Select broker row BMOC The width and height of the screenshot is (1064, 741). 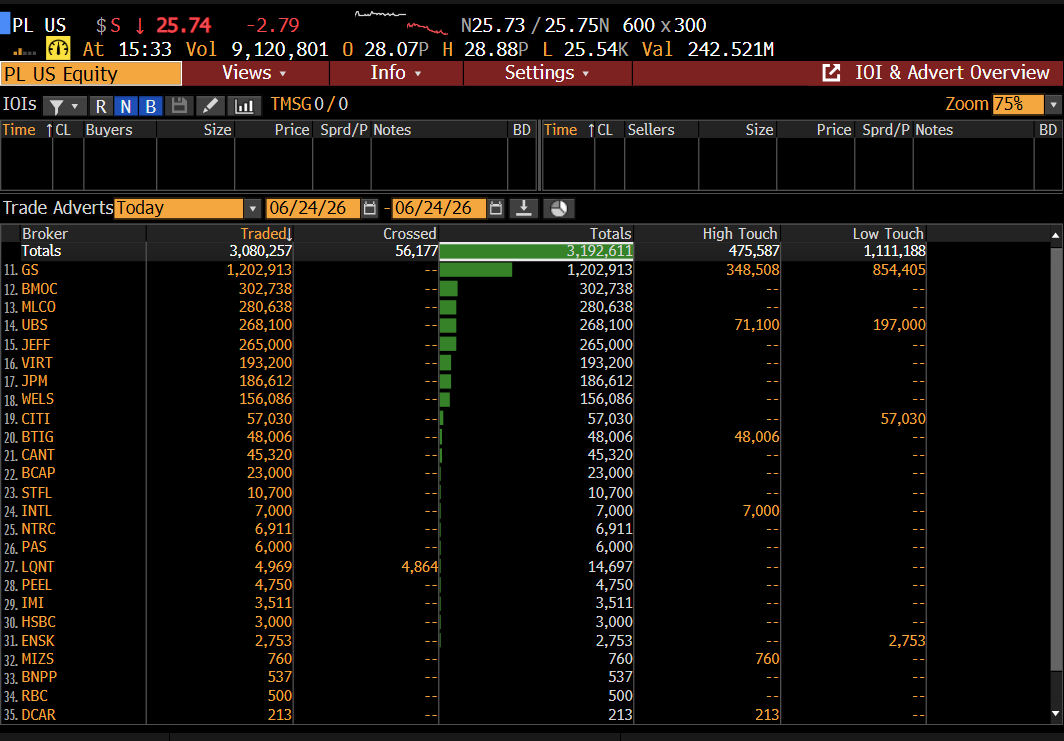click(x=463, y=289)
